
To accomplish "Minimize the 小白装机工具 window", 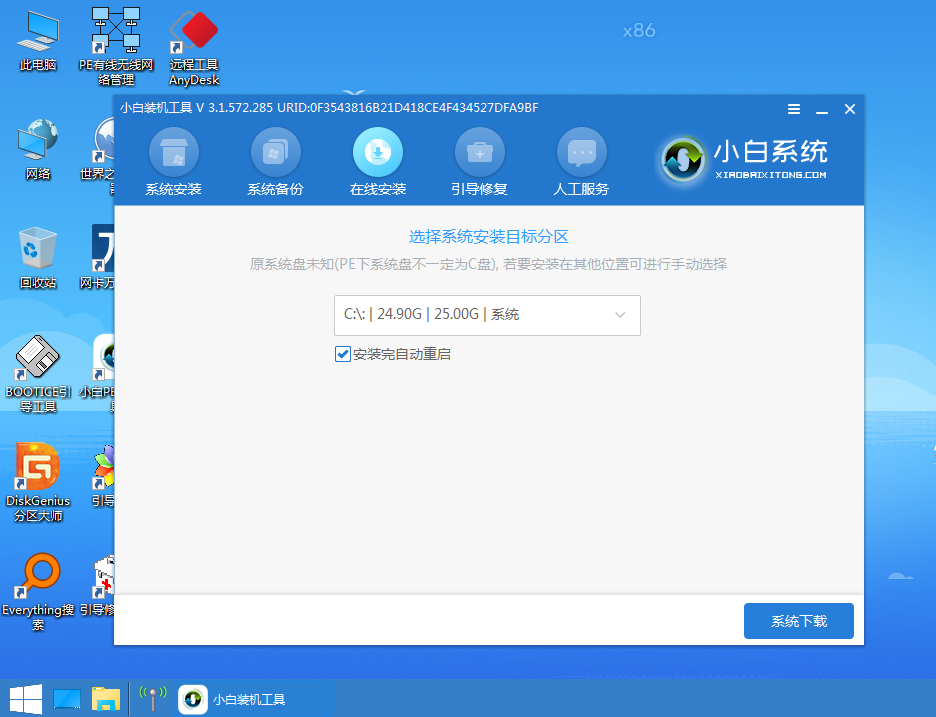I will click(822, 110).
